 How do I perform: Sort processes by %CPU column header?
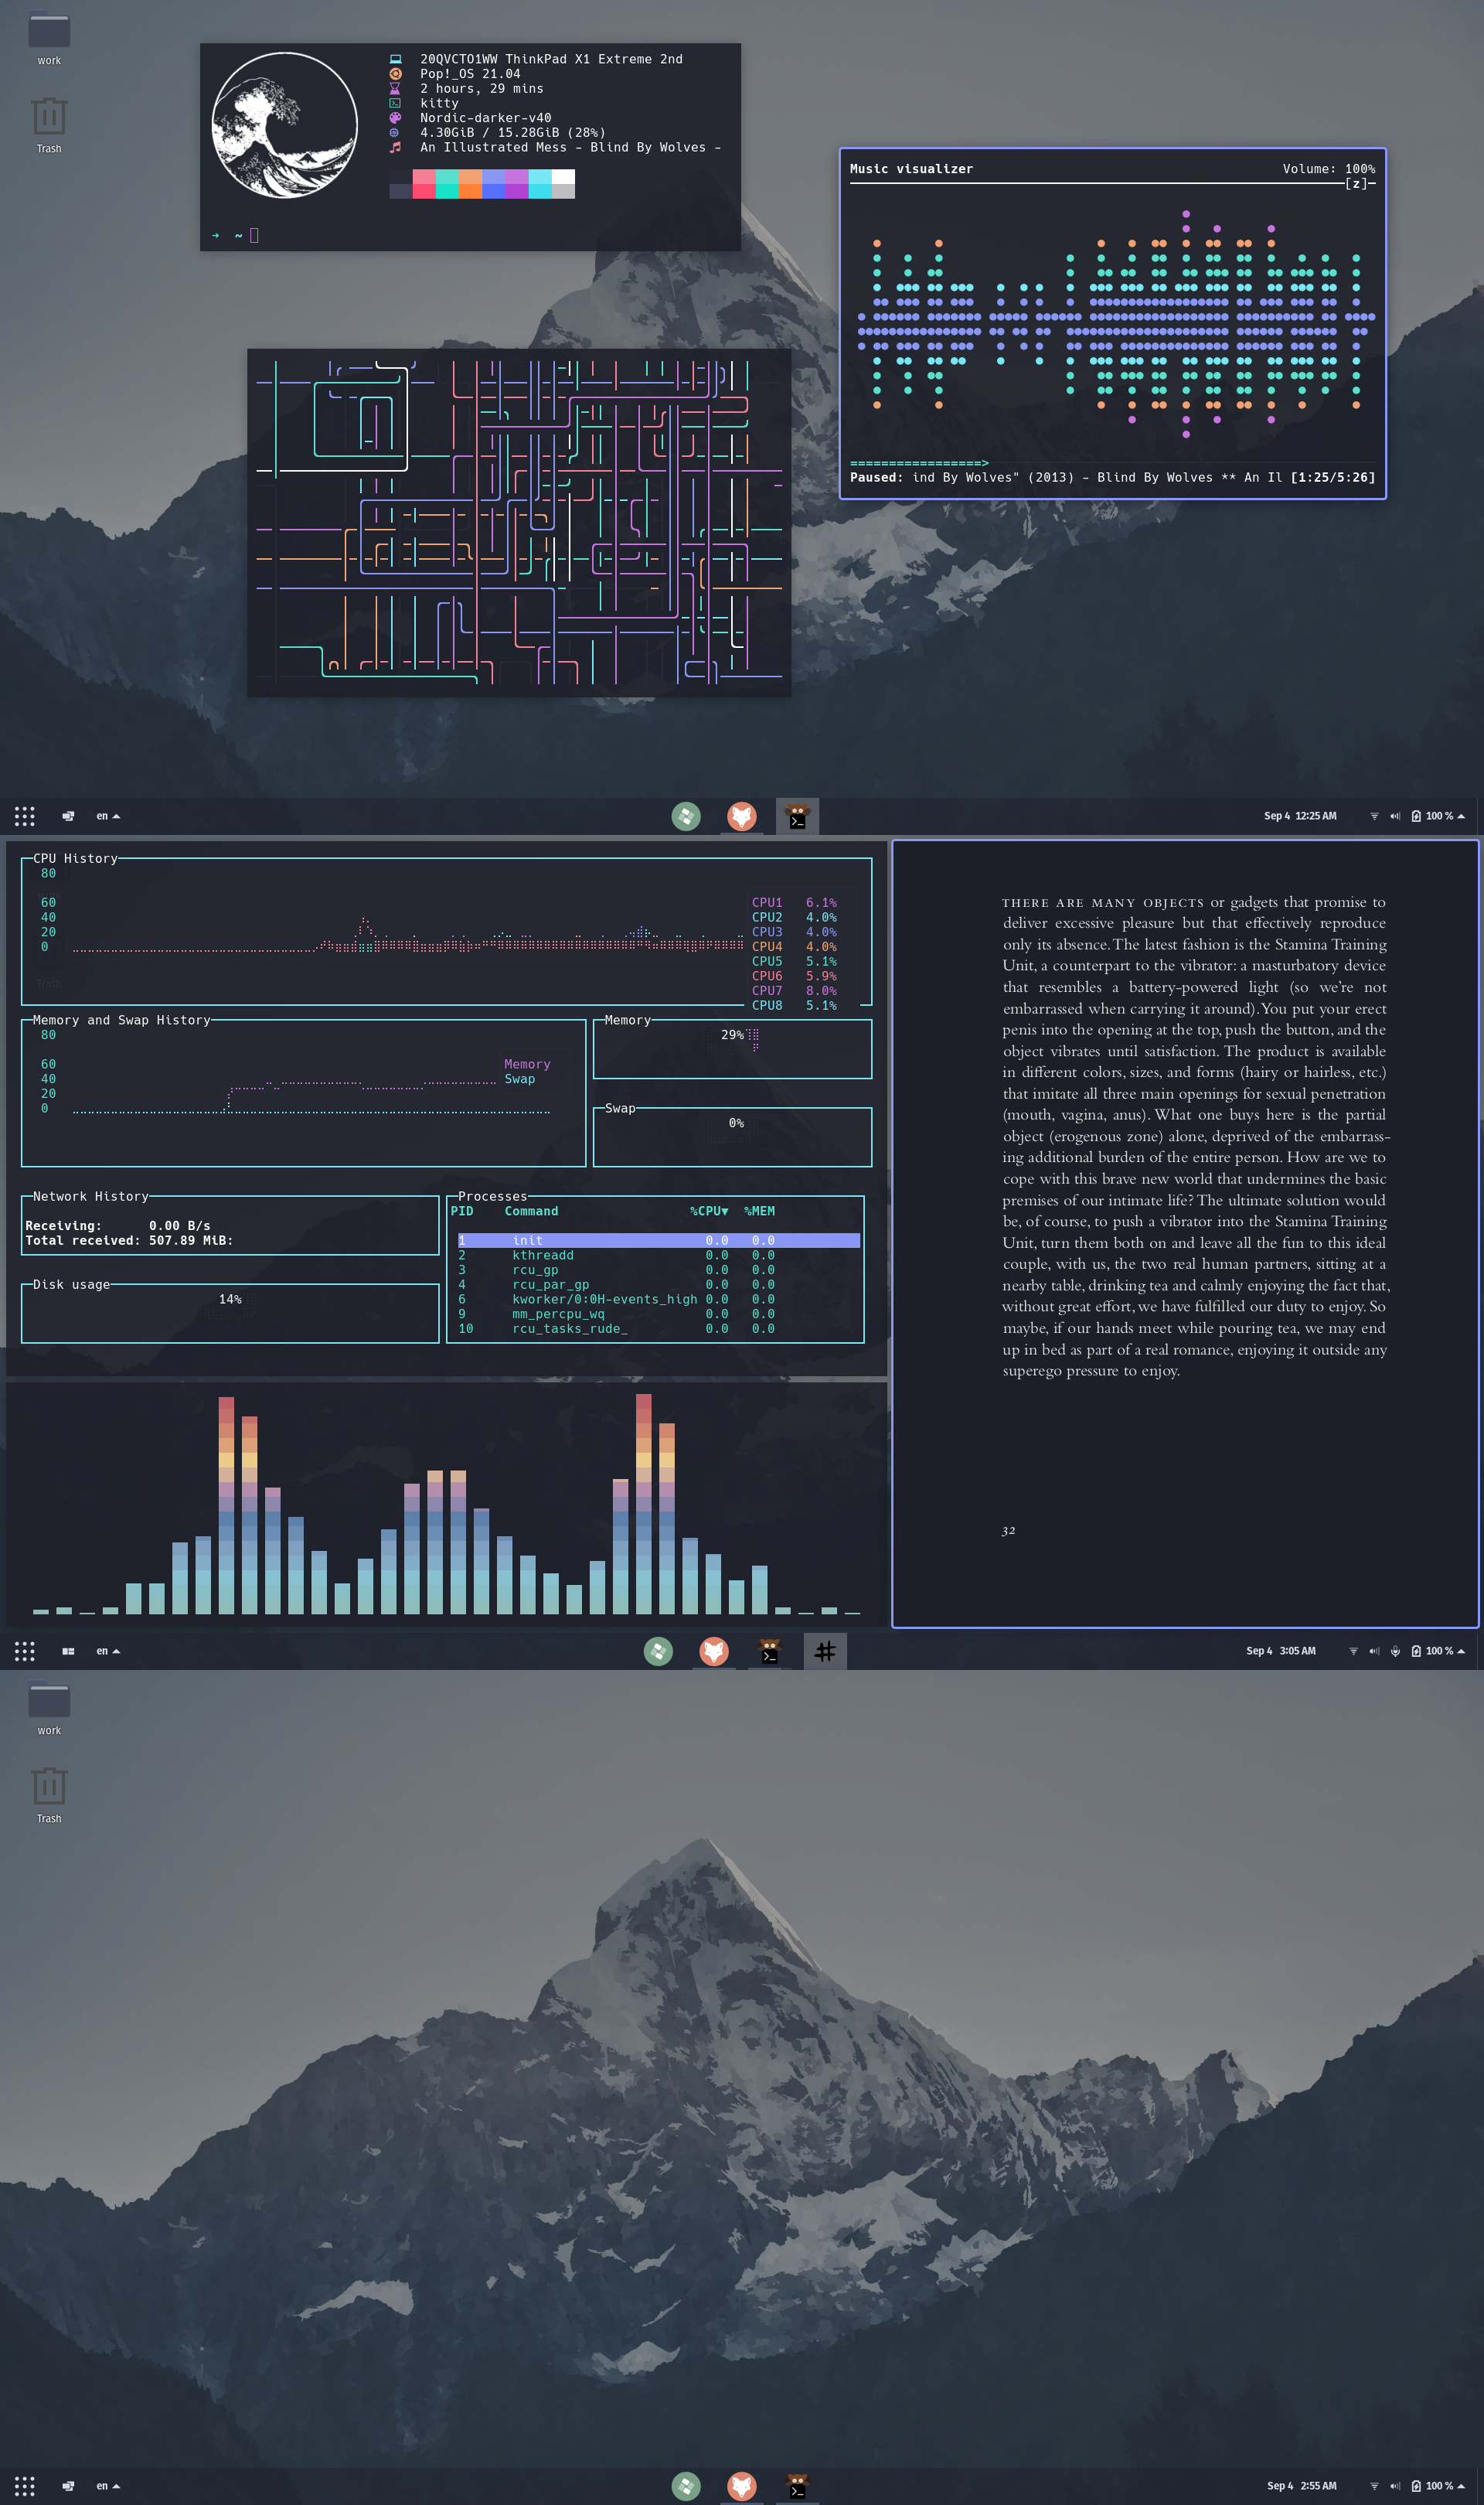(x=708, y=1211)
